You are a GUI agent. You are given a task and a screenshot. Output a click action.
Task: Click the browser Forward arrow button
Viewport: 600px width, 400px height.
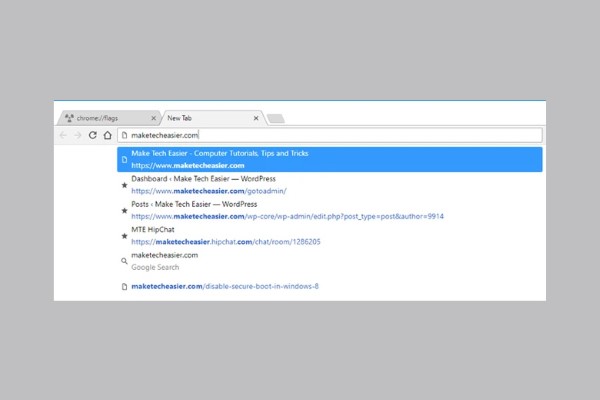(78, 135)
